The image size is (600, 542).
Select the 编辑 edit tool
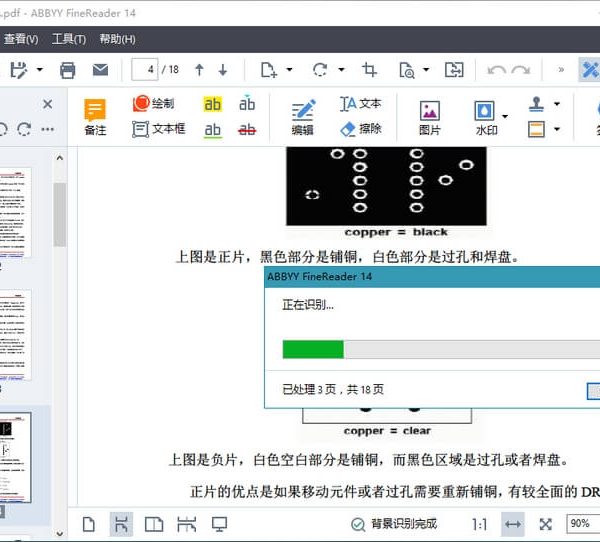tap(302, 116)
